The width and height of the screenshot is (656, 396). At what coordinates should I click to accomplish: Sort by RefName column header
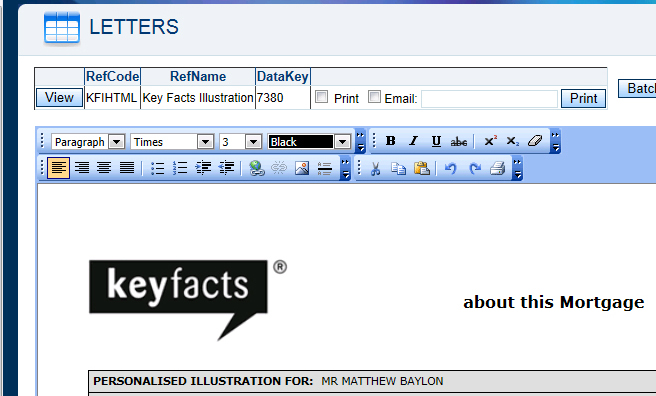tap(198, 77)
